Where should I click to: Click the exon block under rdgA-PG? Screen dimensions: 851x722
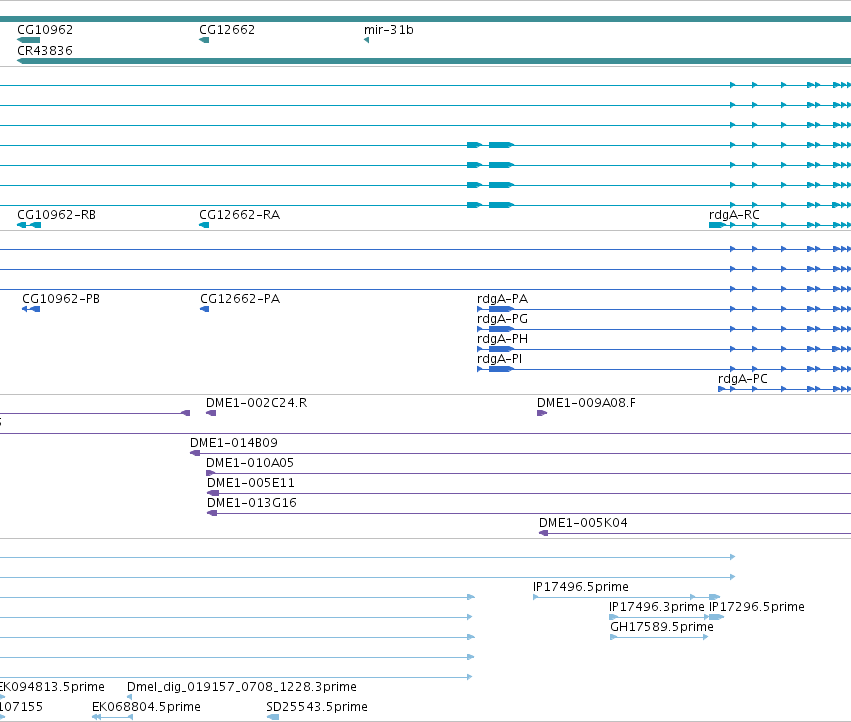point(501,330)
